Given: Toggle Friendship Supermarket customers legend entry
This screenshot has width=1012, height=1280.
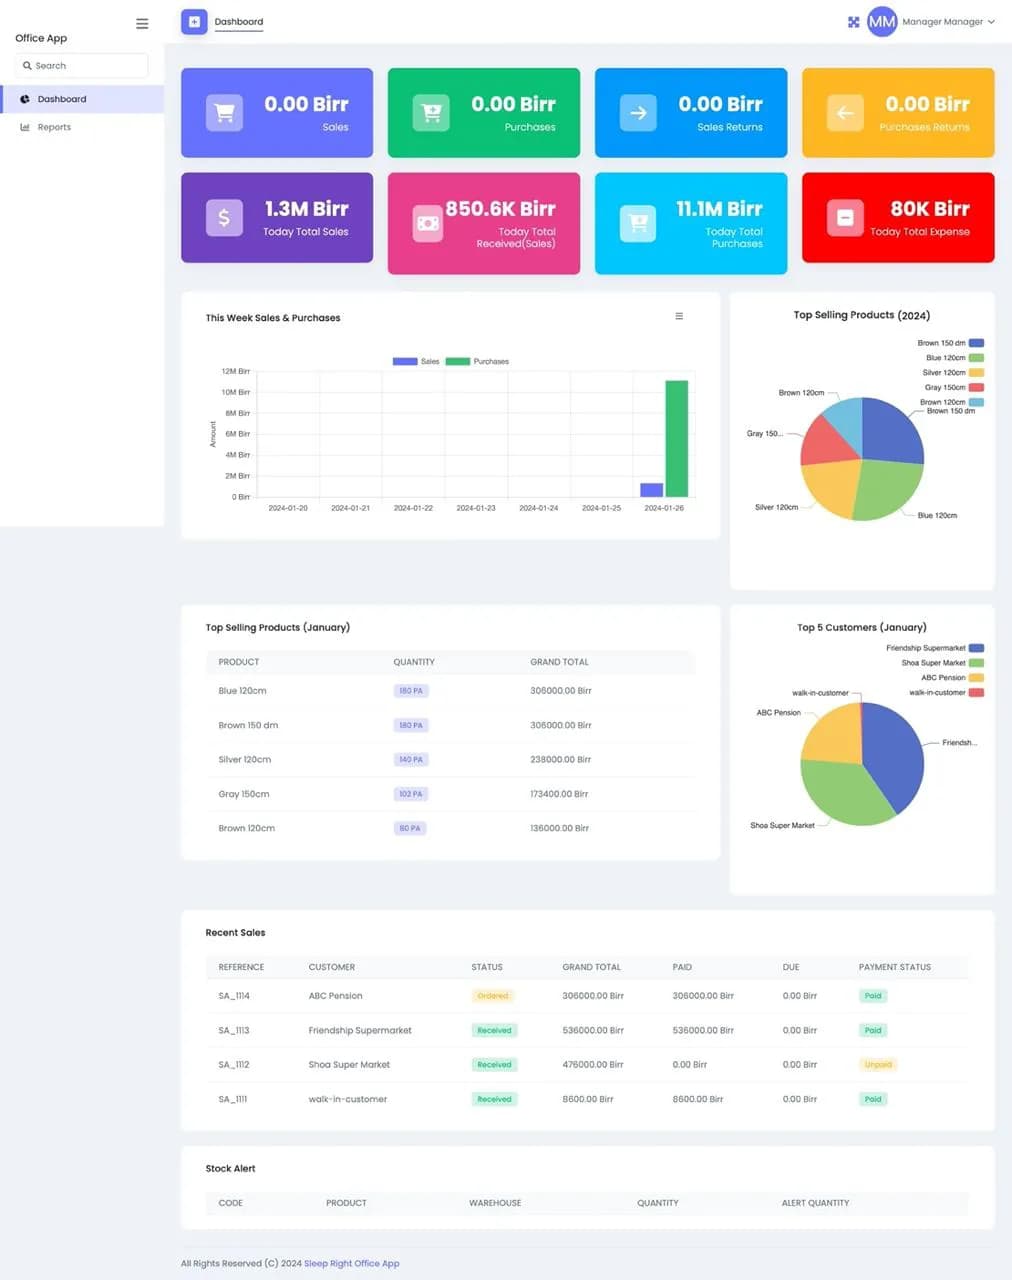Looking at the screenshot, I should pos(935,648).
